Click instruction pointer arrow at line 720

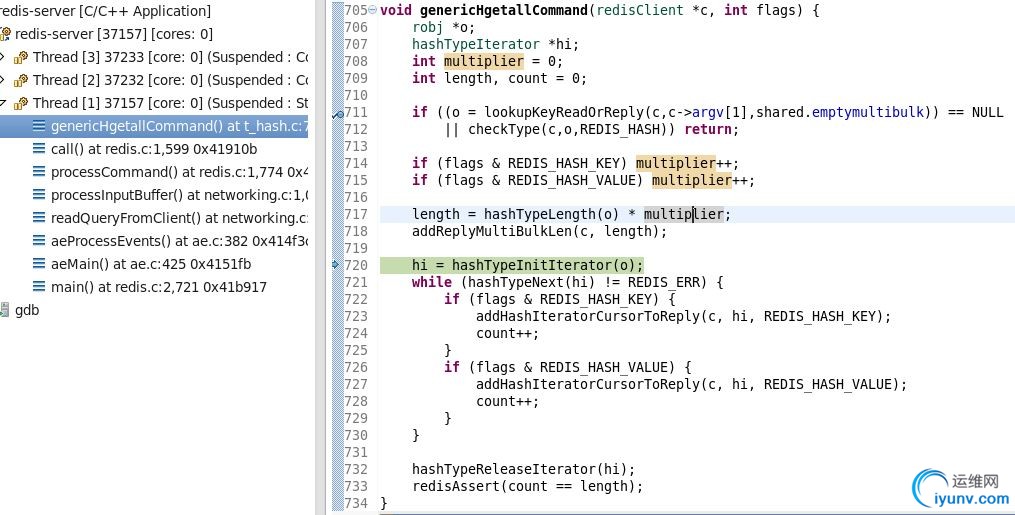(x=335, y=265)
